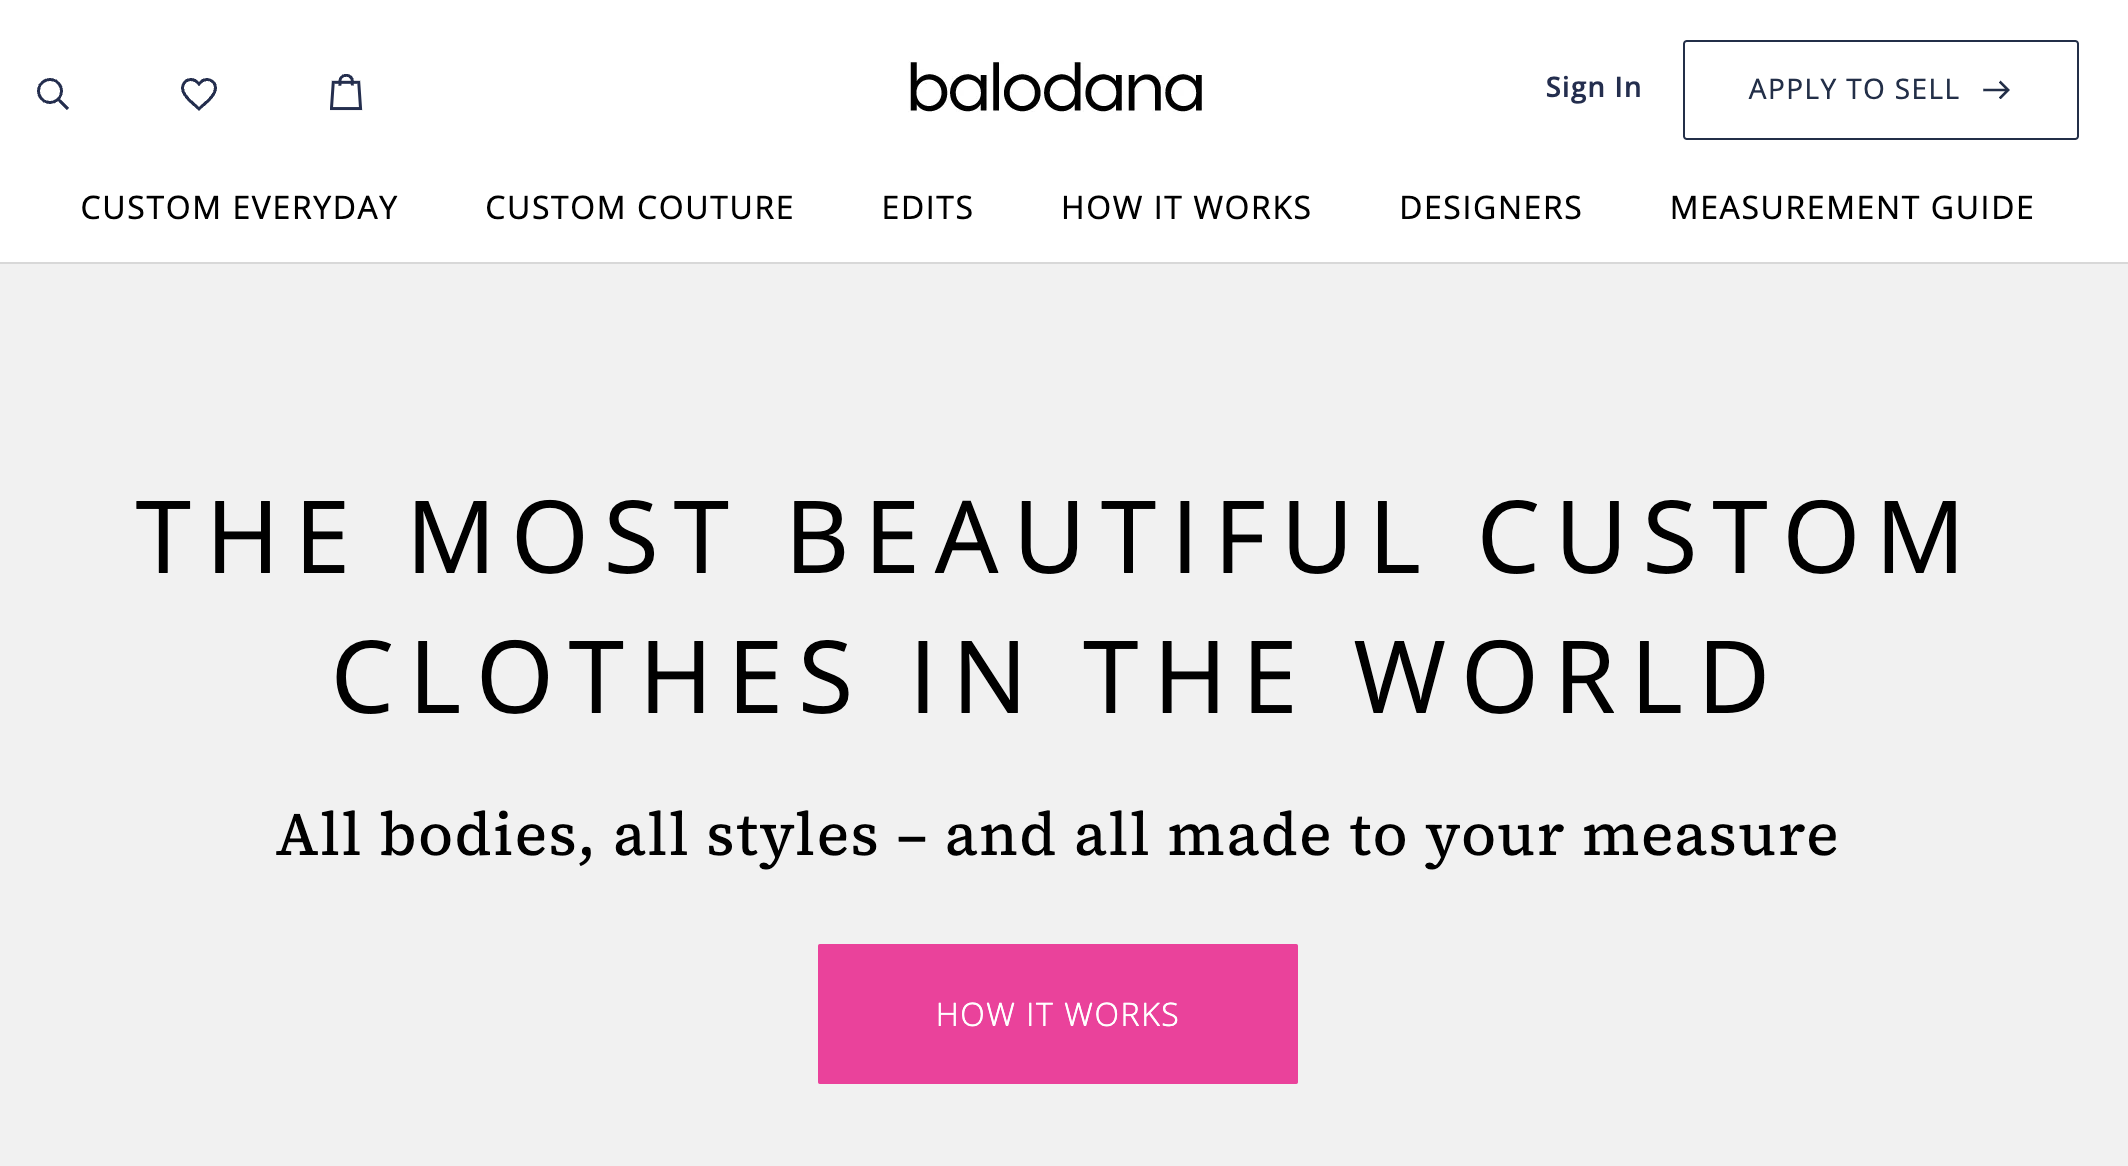Viewport: 2128px width, 1166px height.
Task: Click the word measure in the tagline
Action: (x=1711, y=836)
